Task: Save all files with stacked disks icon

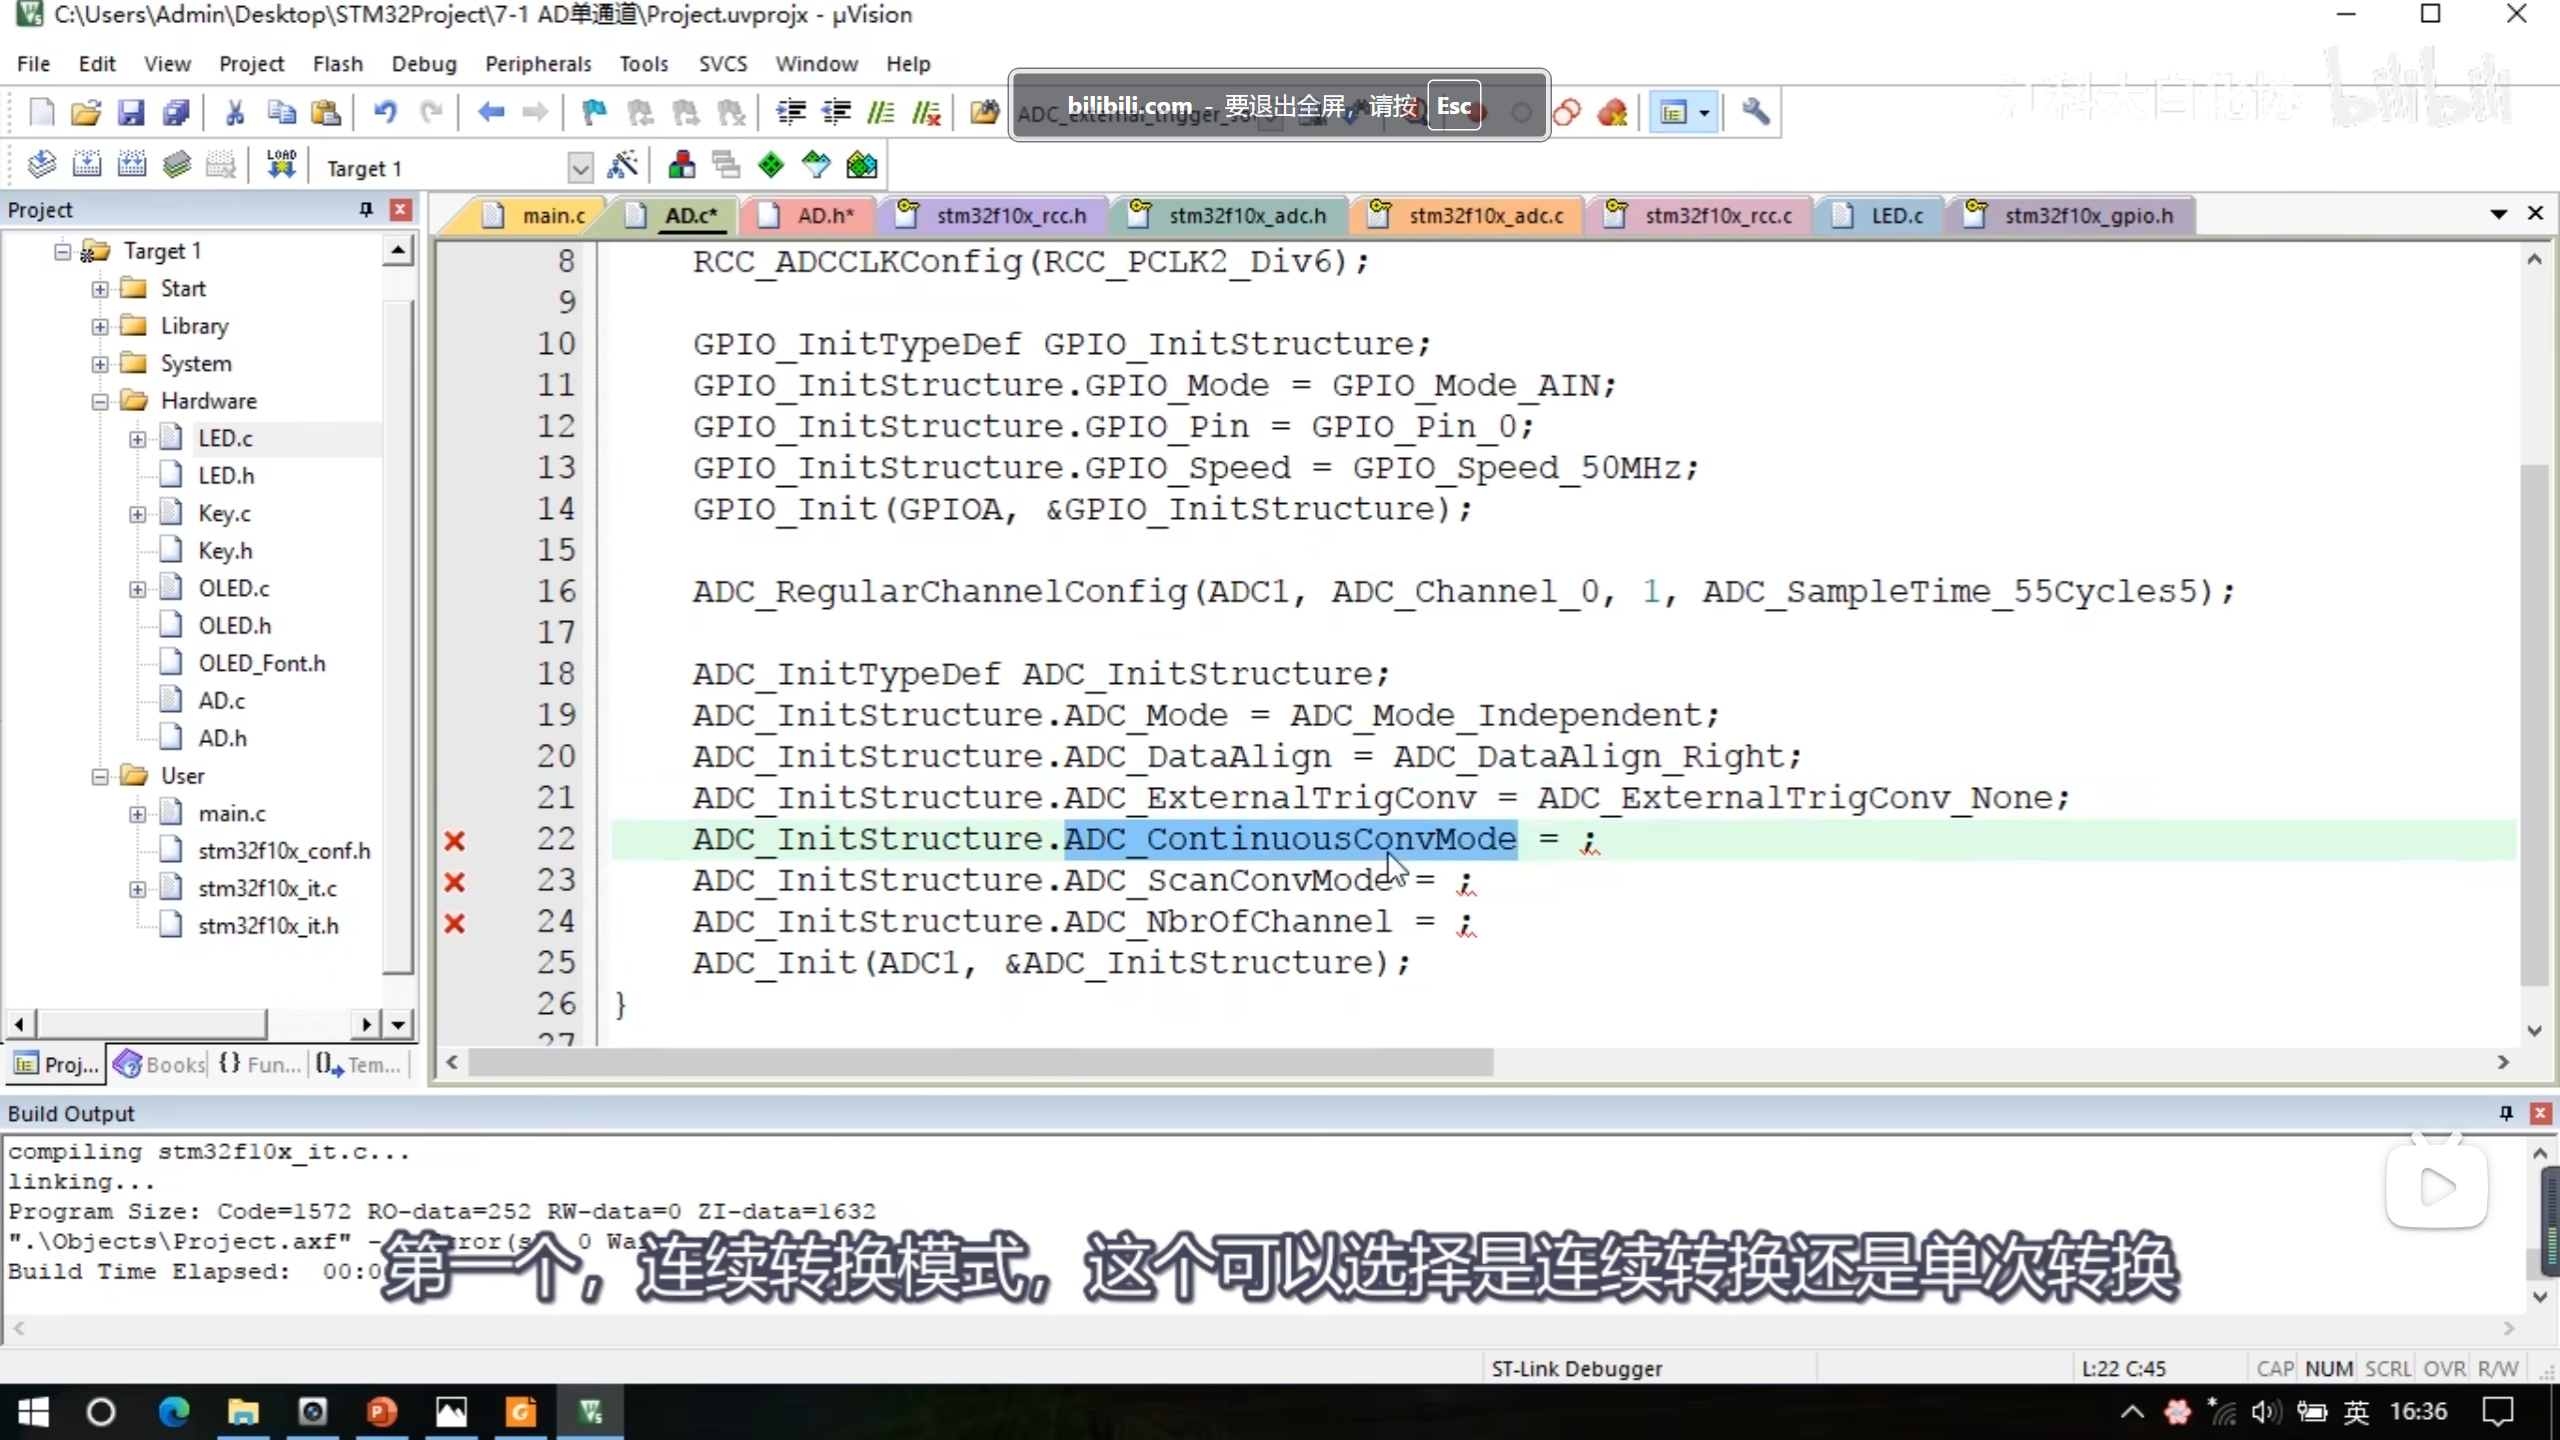Action: point(176,112)
